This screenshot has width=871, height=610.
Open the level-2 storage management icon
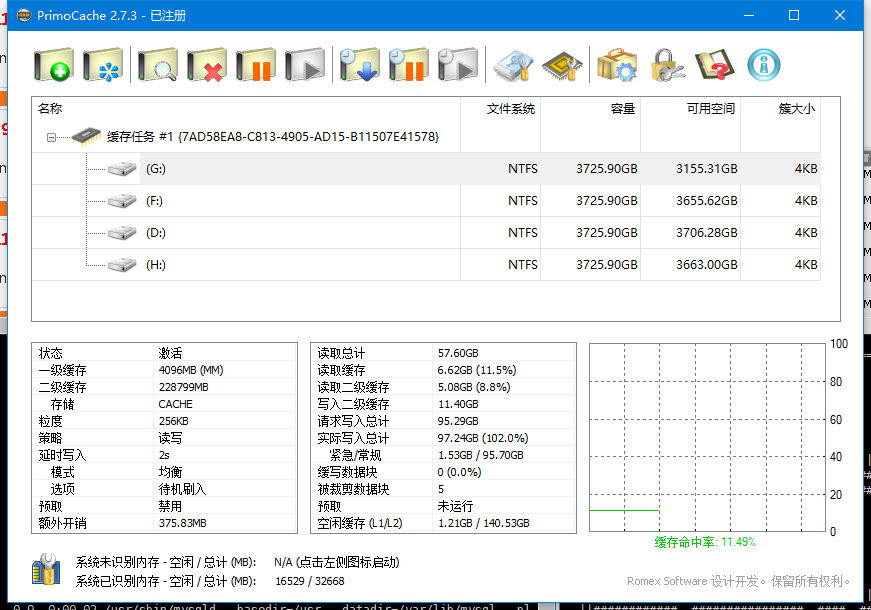coord(513,66)
